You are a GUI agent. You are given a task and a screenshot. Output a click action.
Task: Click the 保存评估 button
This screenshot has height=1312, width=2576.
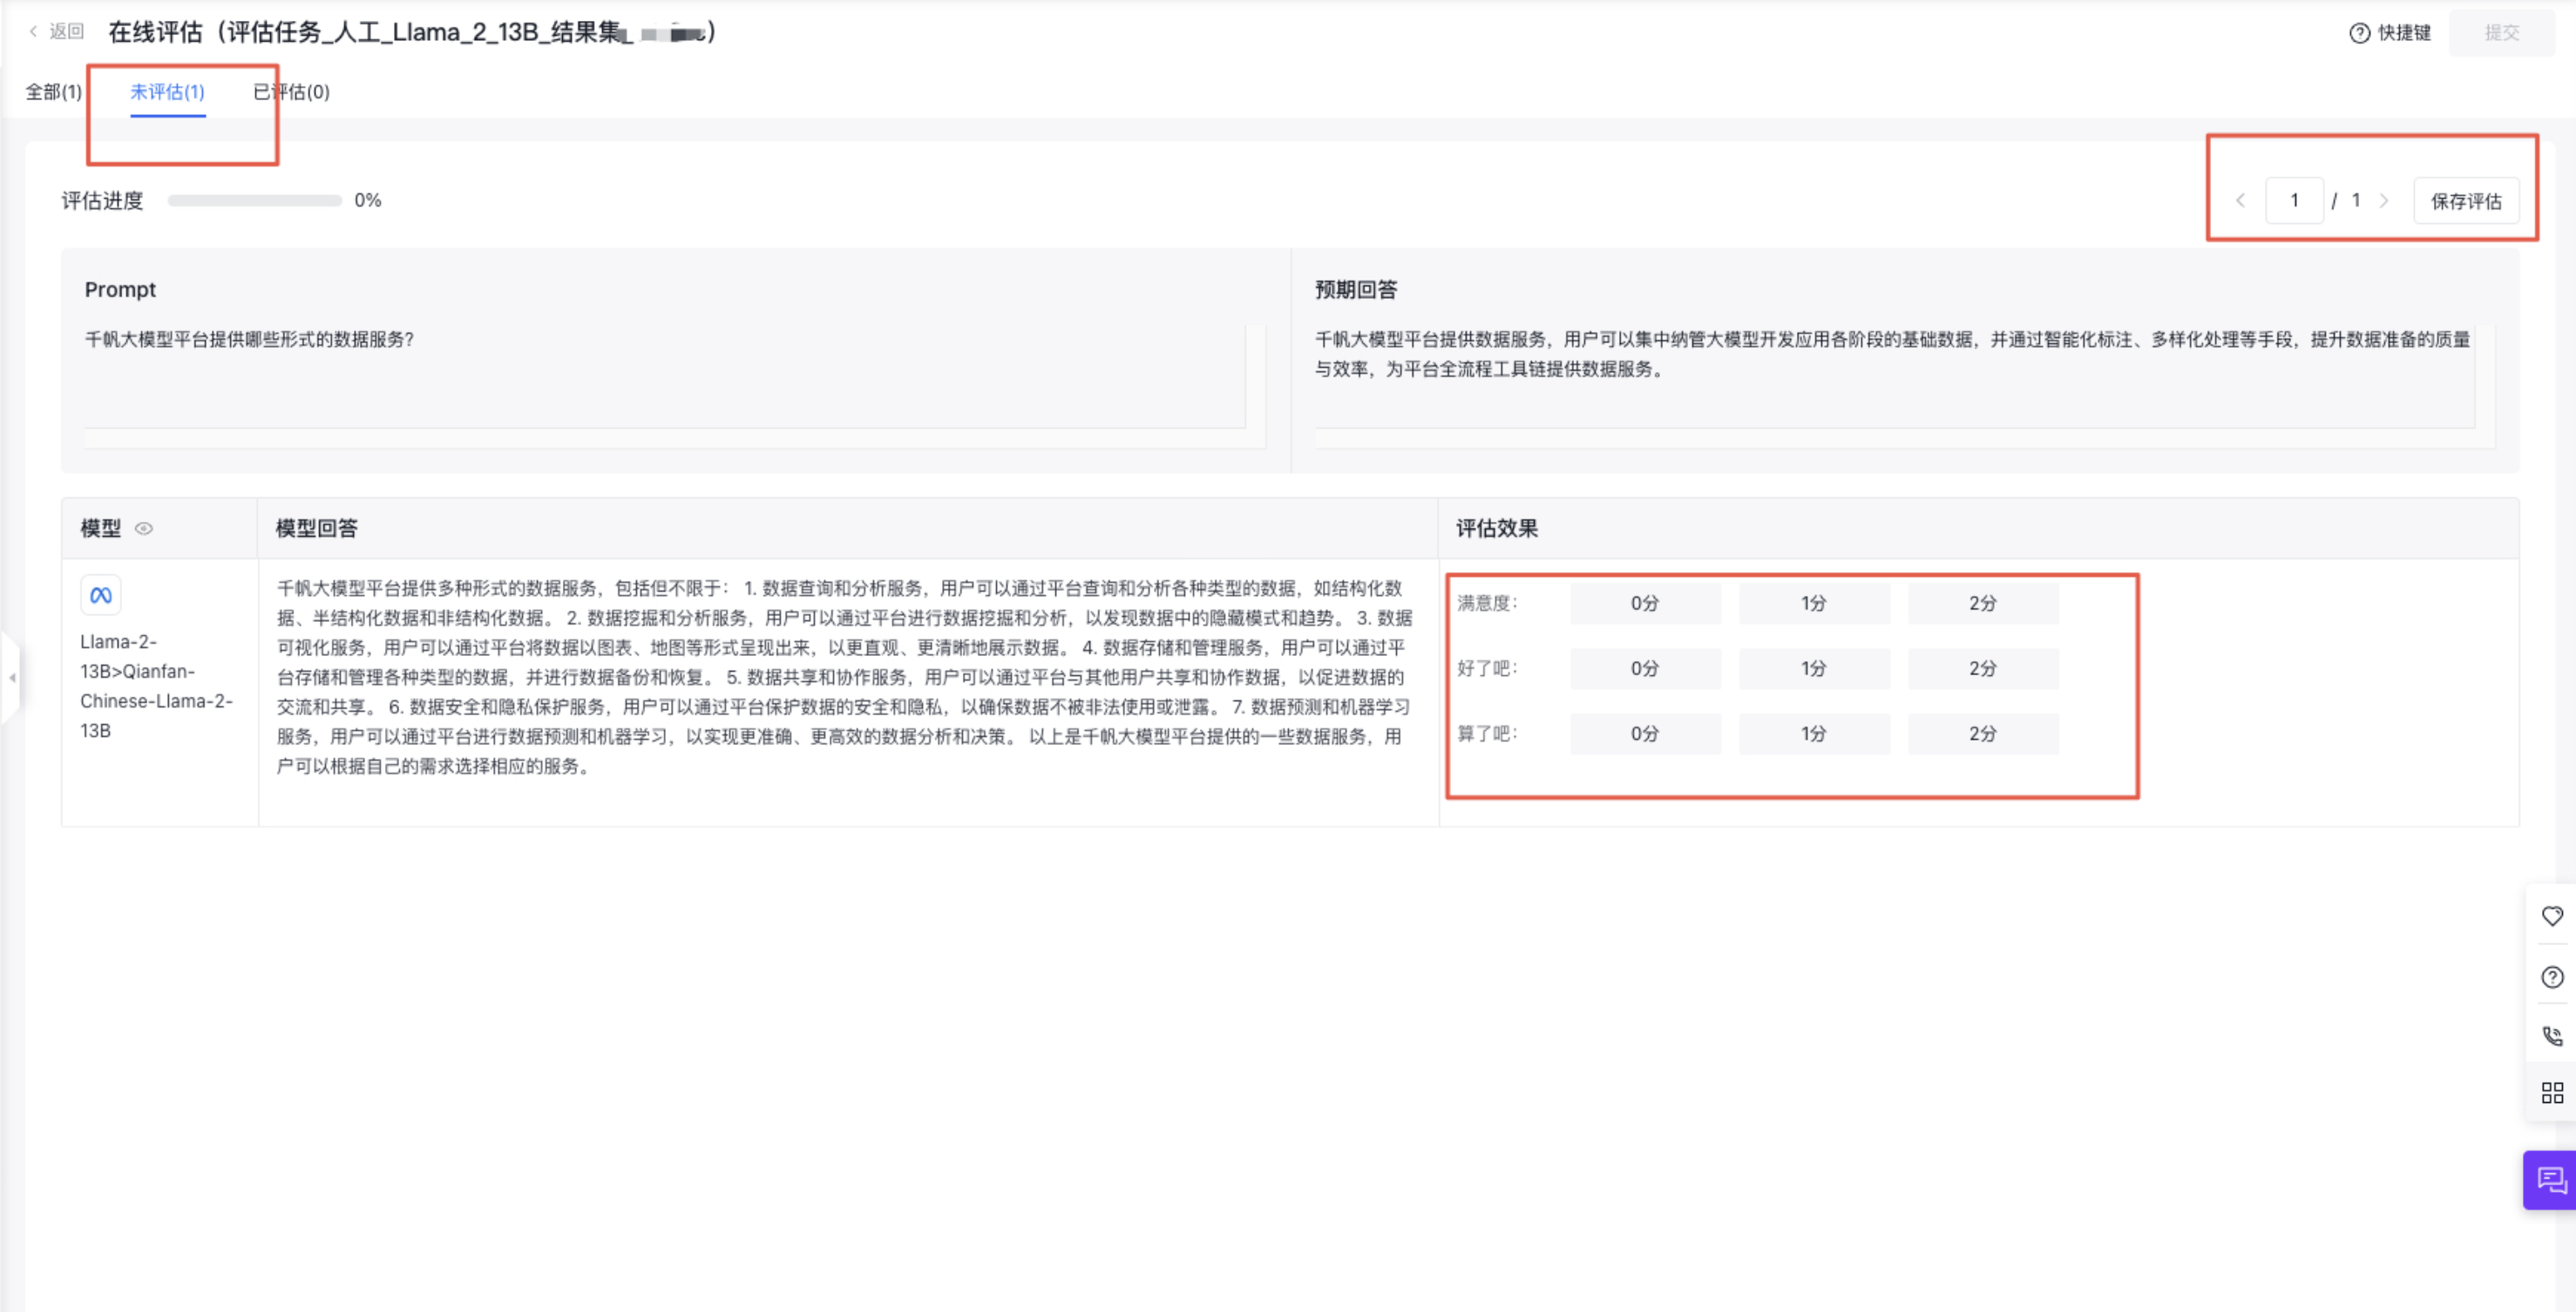(2465, 201)
